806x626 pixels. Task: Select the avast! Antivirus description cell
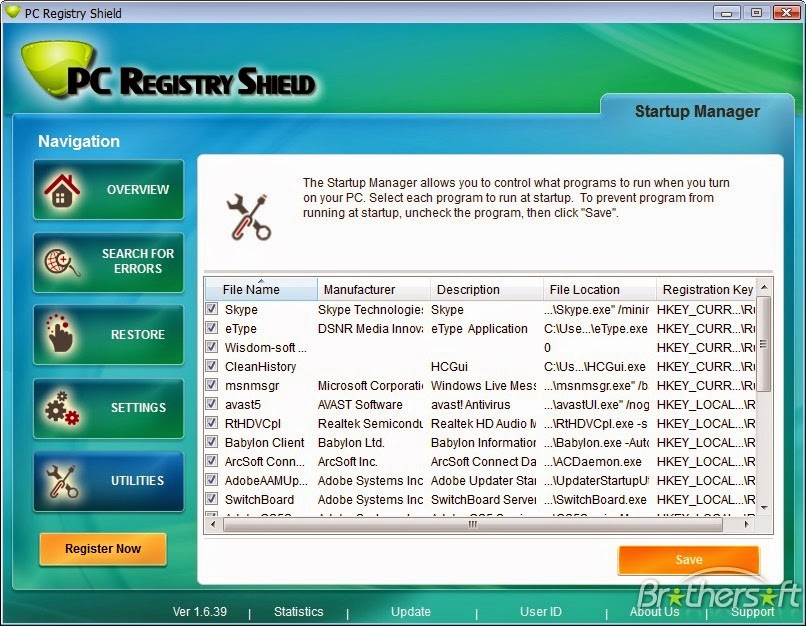470,404
